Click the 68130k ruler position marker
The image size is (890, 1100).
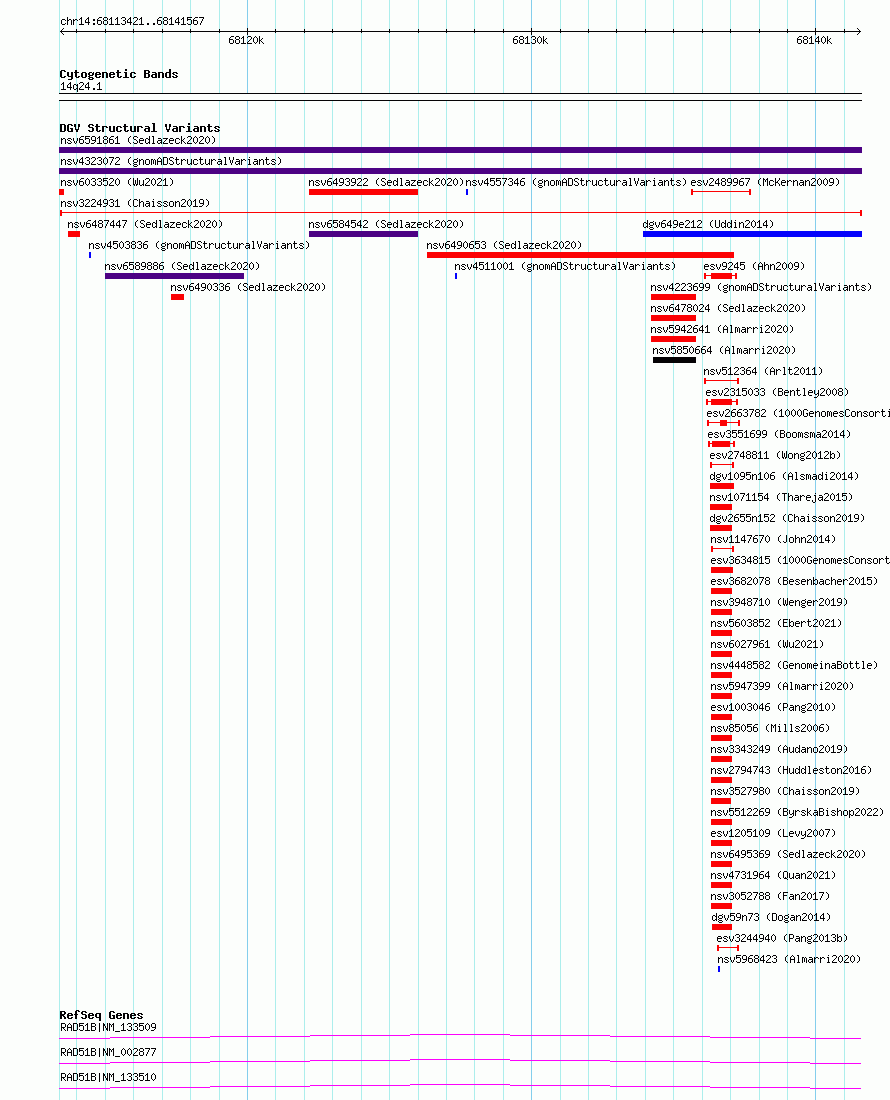pyautogui.click(x=530, y=41)
